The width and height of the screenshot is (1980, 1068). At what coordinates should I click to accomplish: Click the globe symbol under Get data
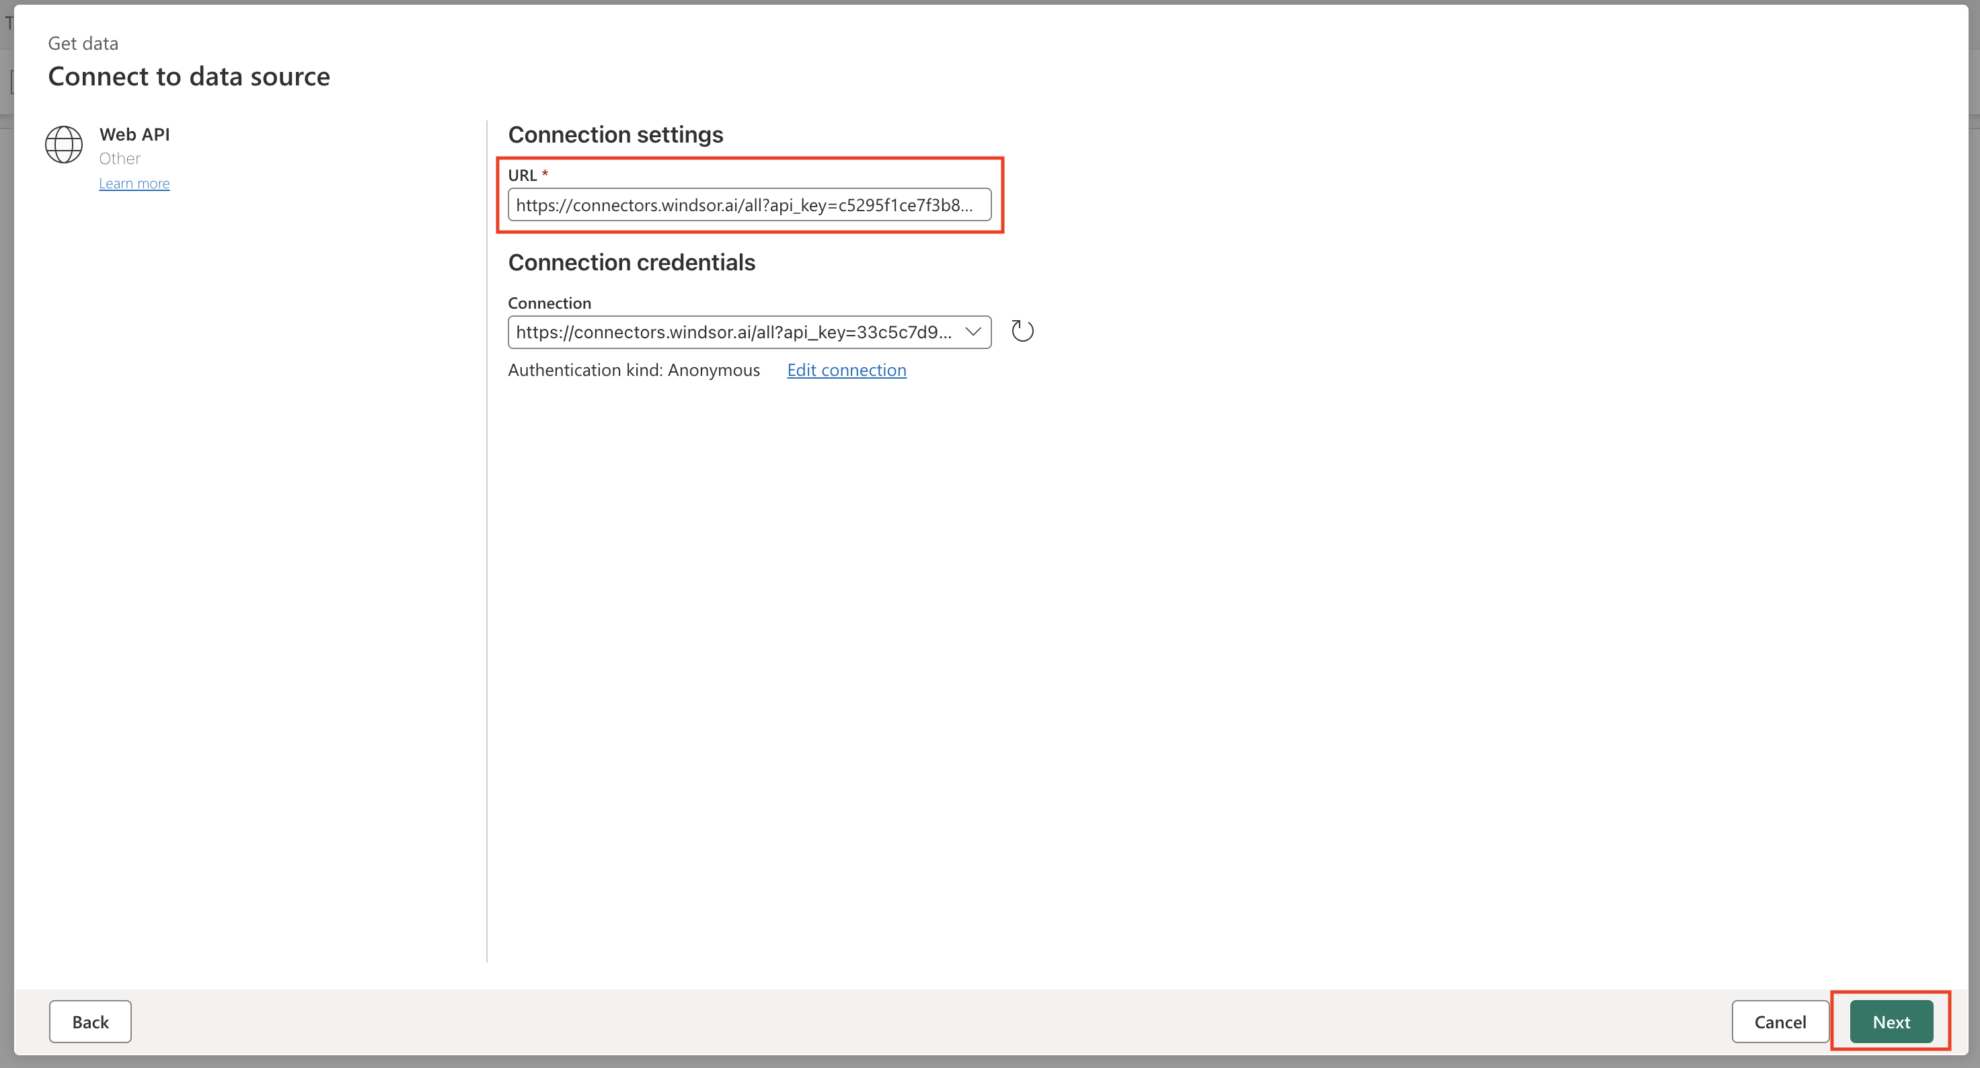click(x=64, y=144)
